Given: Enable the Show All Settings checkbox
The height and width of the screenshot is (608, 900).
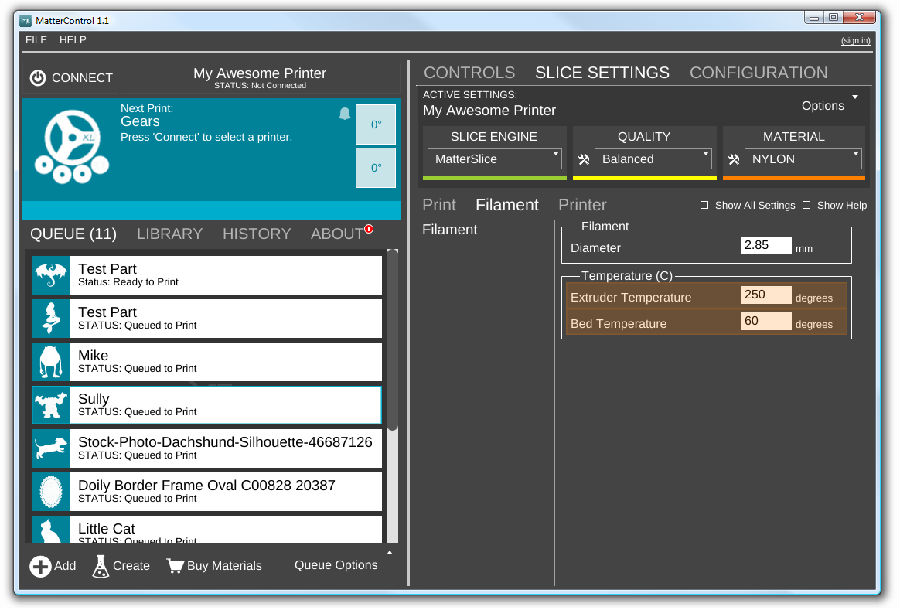Looking at the screenshot, I should [705, 205].
